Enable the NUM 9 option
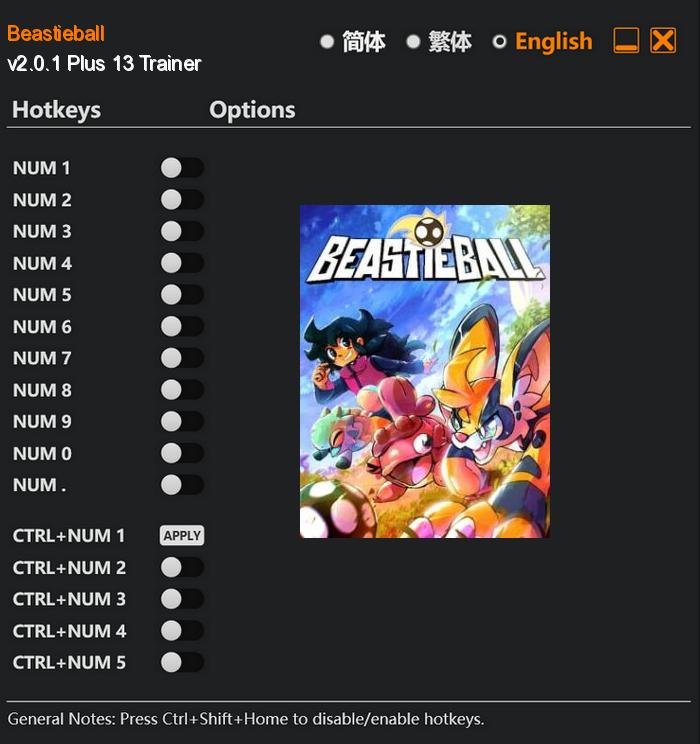Viewport: 700px width, 744px height. coord(182,421)
